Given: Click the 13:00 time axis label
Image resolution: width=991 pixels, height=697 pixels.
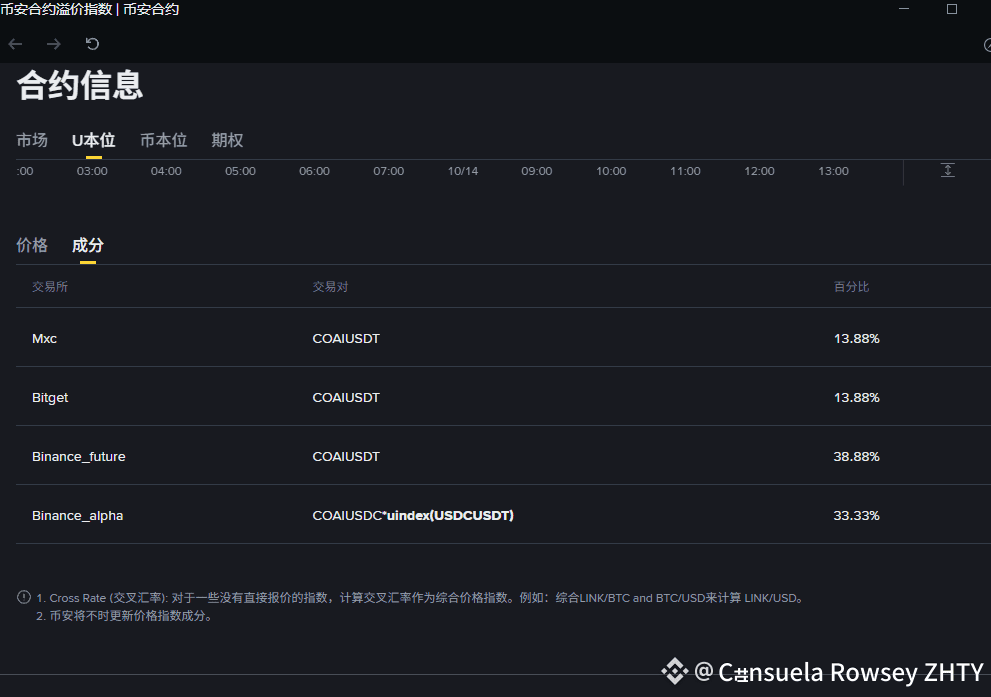Looking at the screenshot, I should click(834, 171).
